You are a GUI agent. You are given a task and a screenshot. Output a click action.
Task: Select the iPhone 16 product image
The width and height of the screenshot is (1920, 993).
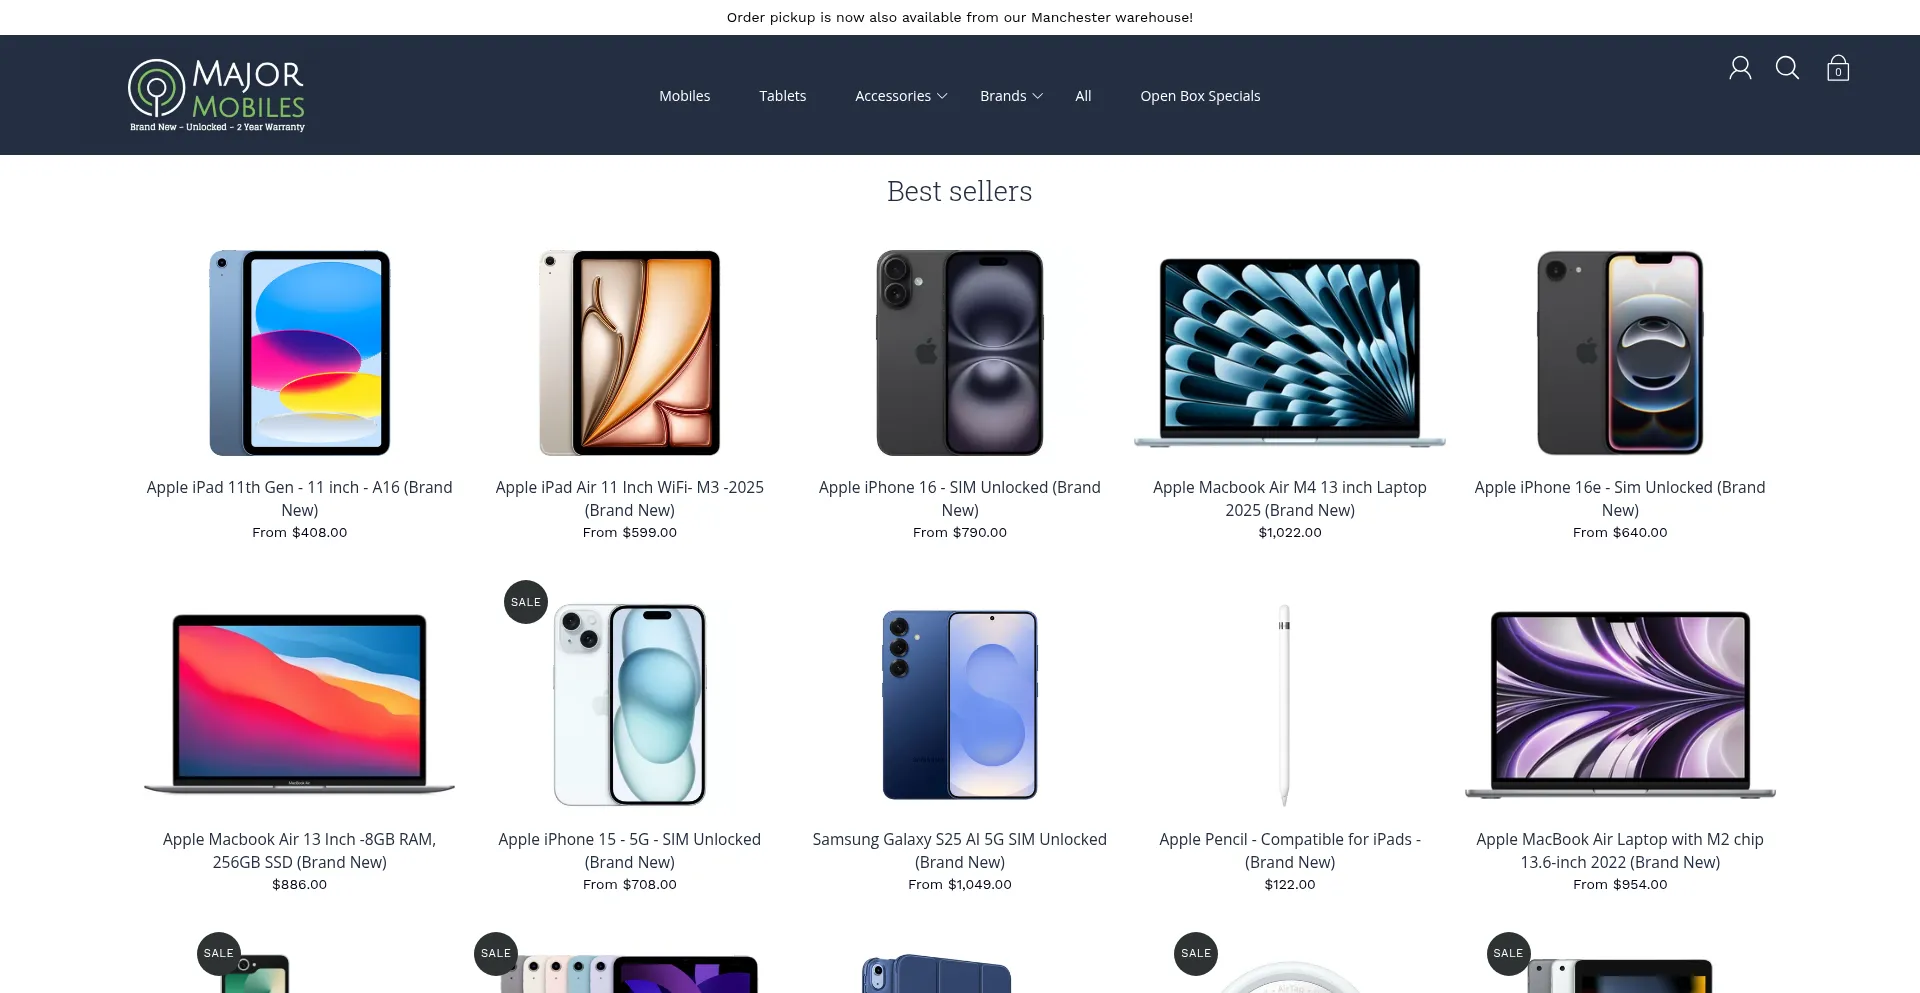(x=960, y=353)
